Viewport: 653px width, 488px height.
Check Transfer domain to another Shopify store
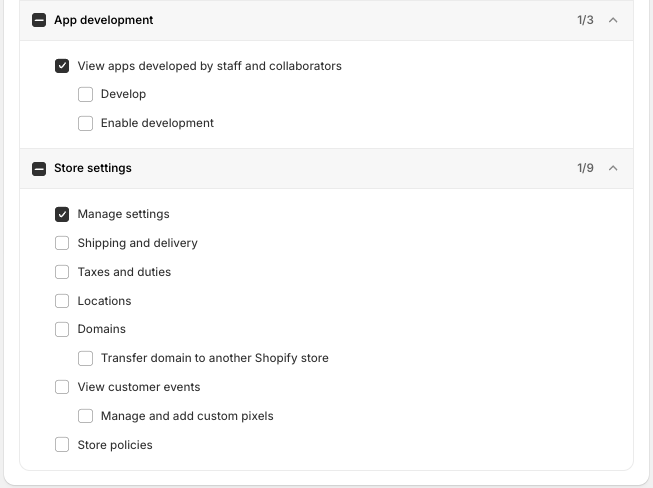[86, 358]
